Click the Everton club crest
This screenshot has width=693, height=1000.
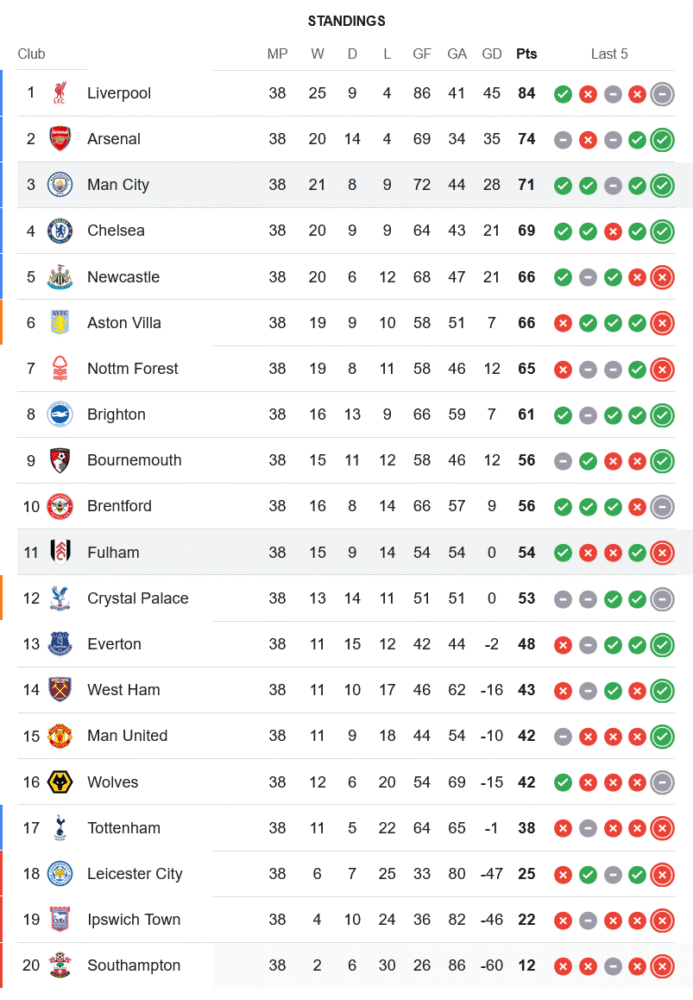(x=60, y=644)
